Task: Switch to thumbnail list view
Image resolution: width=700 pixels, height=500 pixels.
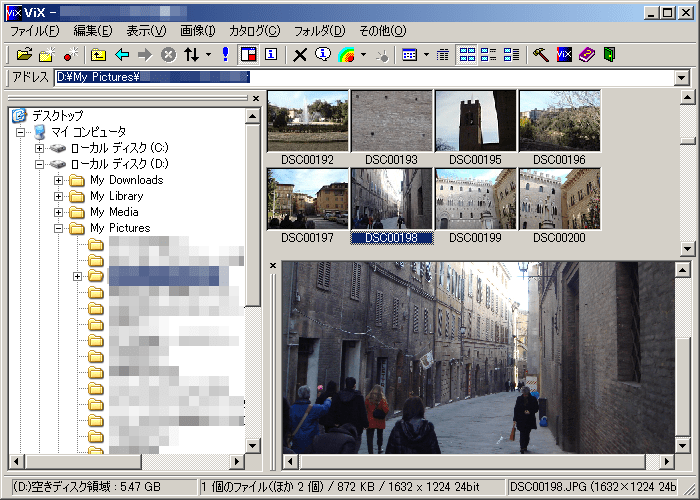Action: tap(488, 55)
